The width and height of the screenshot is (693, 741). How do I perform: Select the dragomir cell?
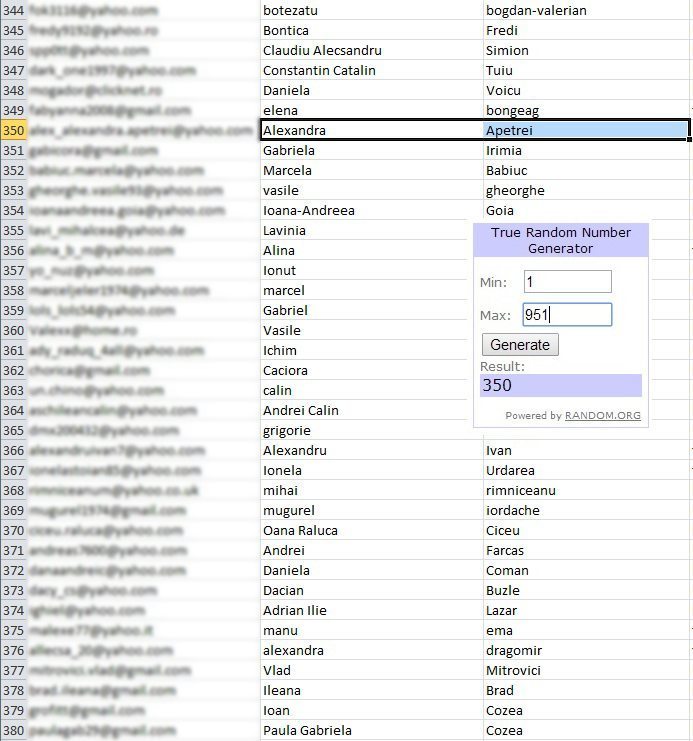[x=586, y=651]
